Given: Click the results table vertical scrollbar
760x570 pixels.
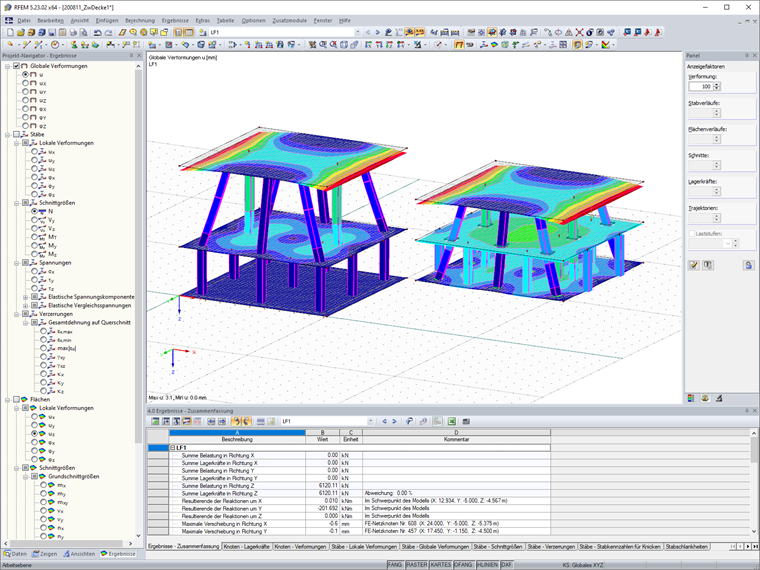Looking at the screenshot, I should click(754, 451).
